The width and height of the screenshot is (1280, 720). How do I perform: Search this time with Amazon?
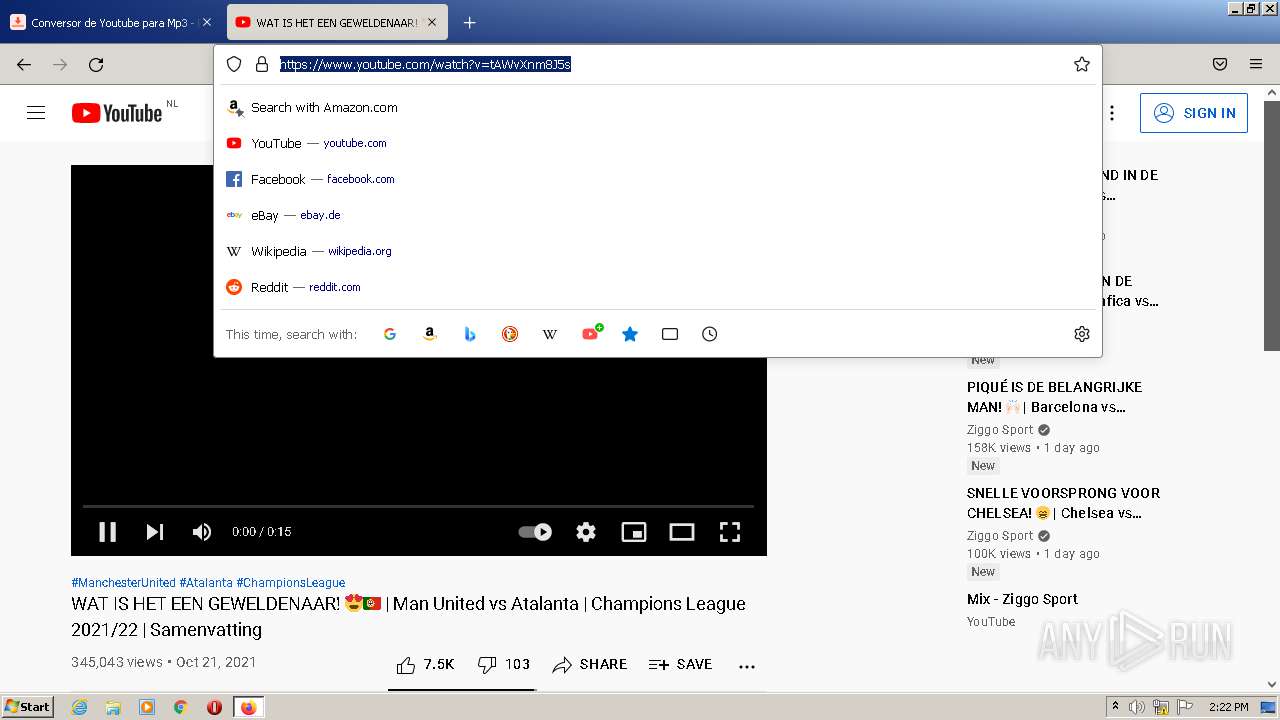(430, 334)
